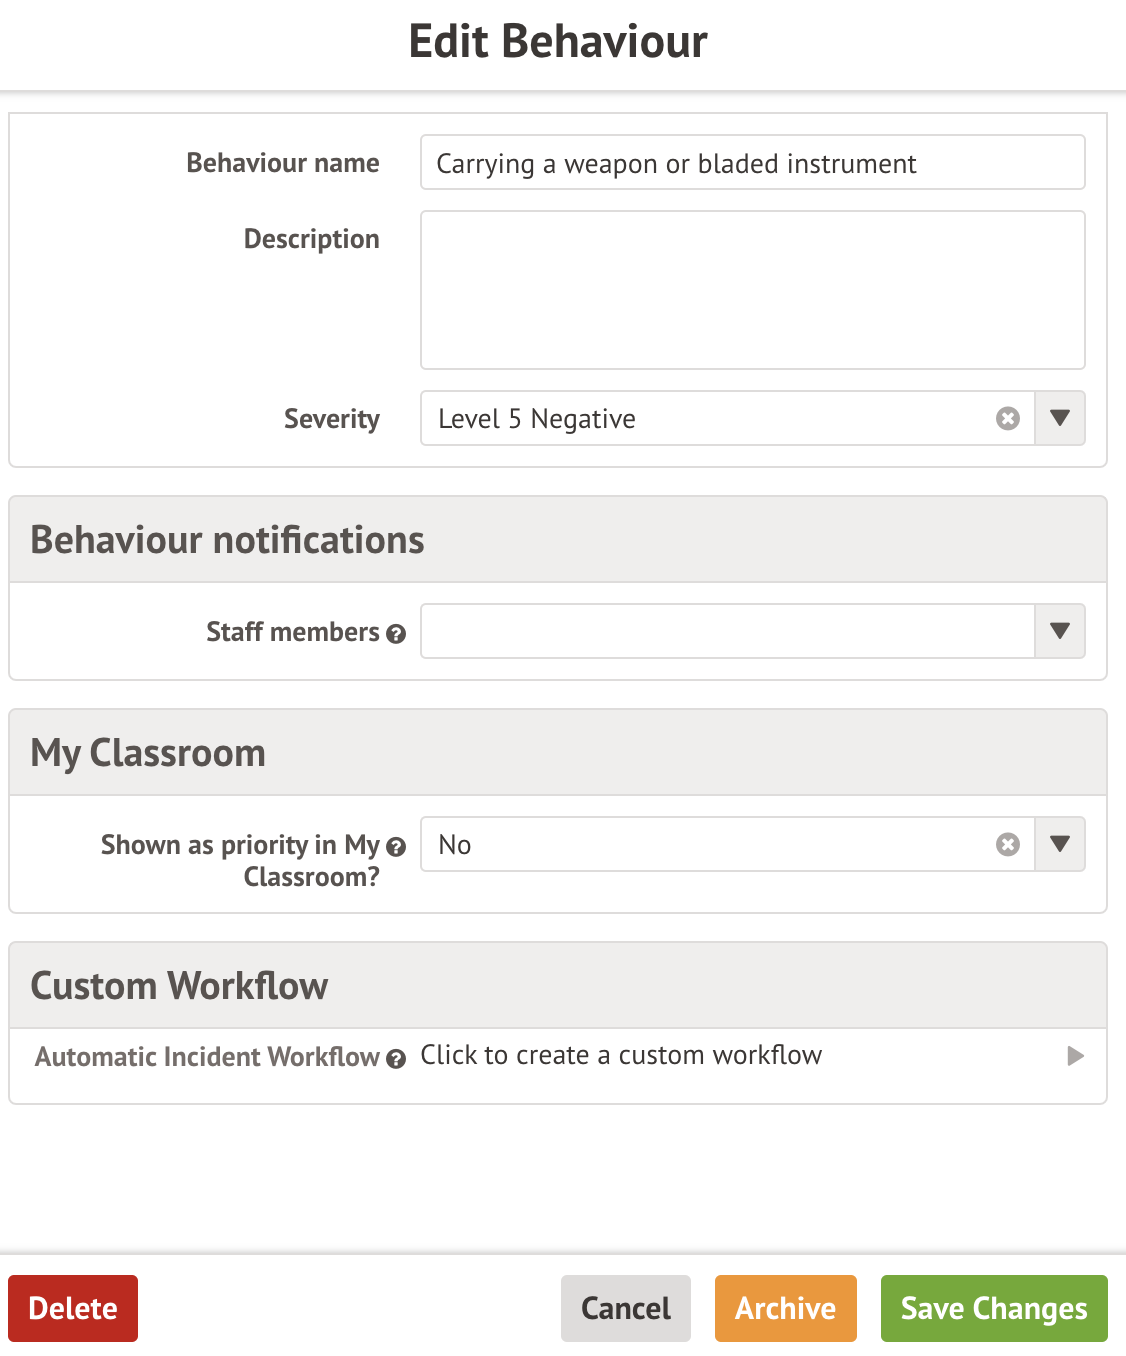Click Automatic Incident Workflow help icon
Screen dimensions: 1126x1356
coord(396,1059)
